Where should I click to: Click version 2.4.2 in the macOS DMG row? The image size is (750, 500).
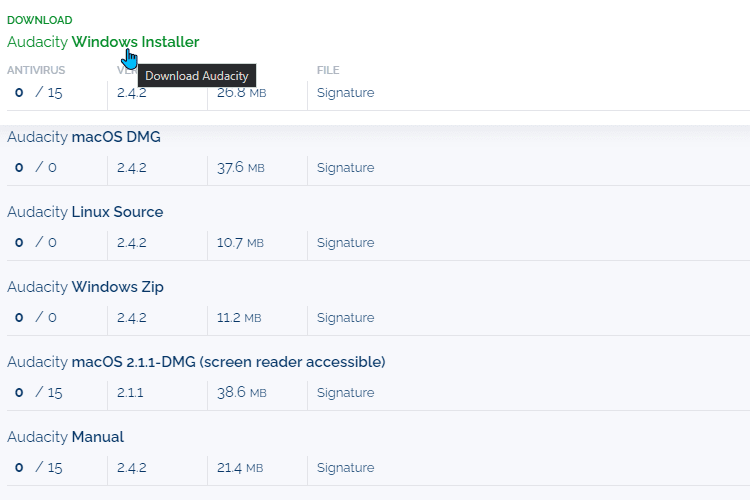point(132,168)
